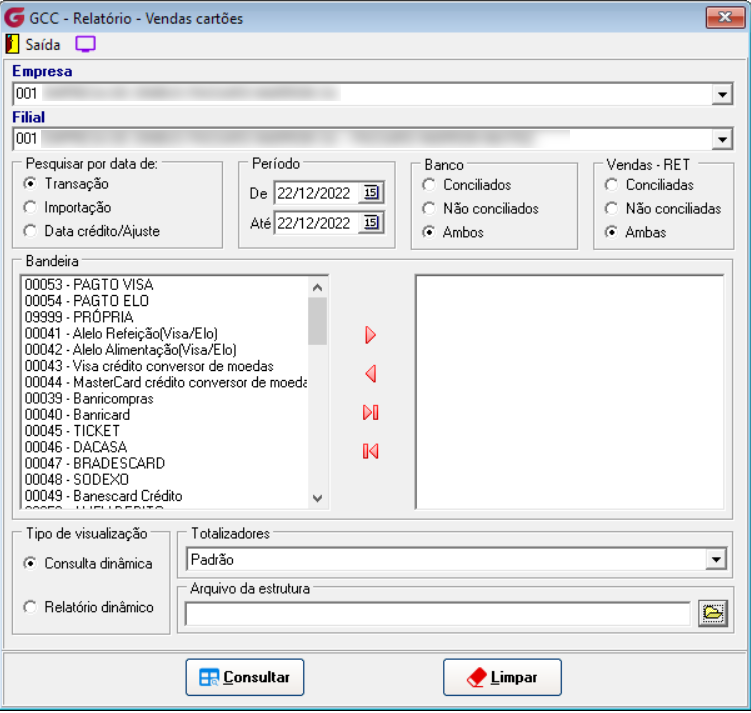Click Saída label to exit
Viewport: 751px width, 713px height.
point(43,45)
